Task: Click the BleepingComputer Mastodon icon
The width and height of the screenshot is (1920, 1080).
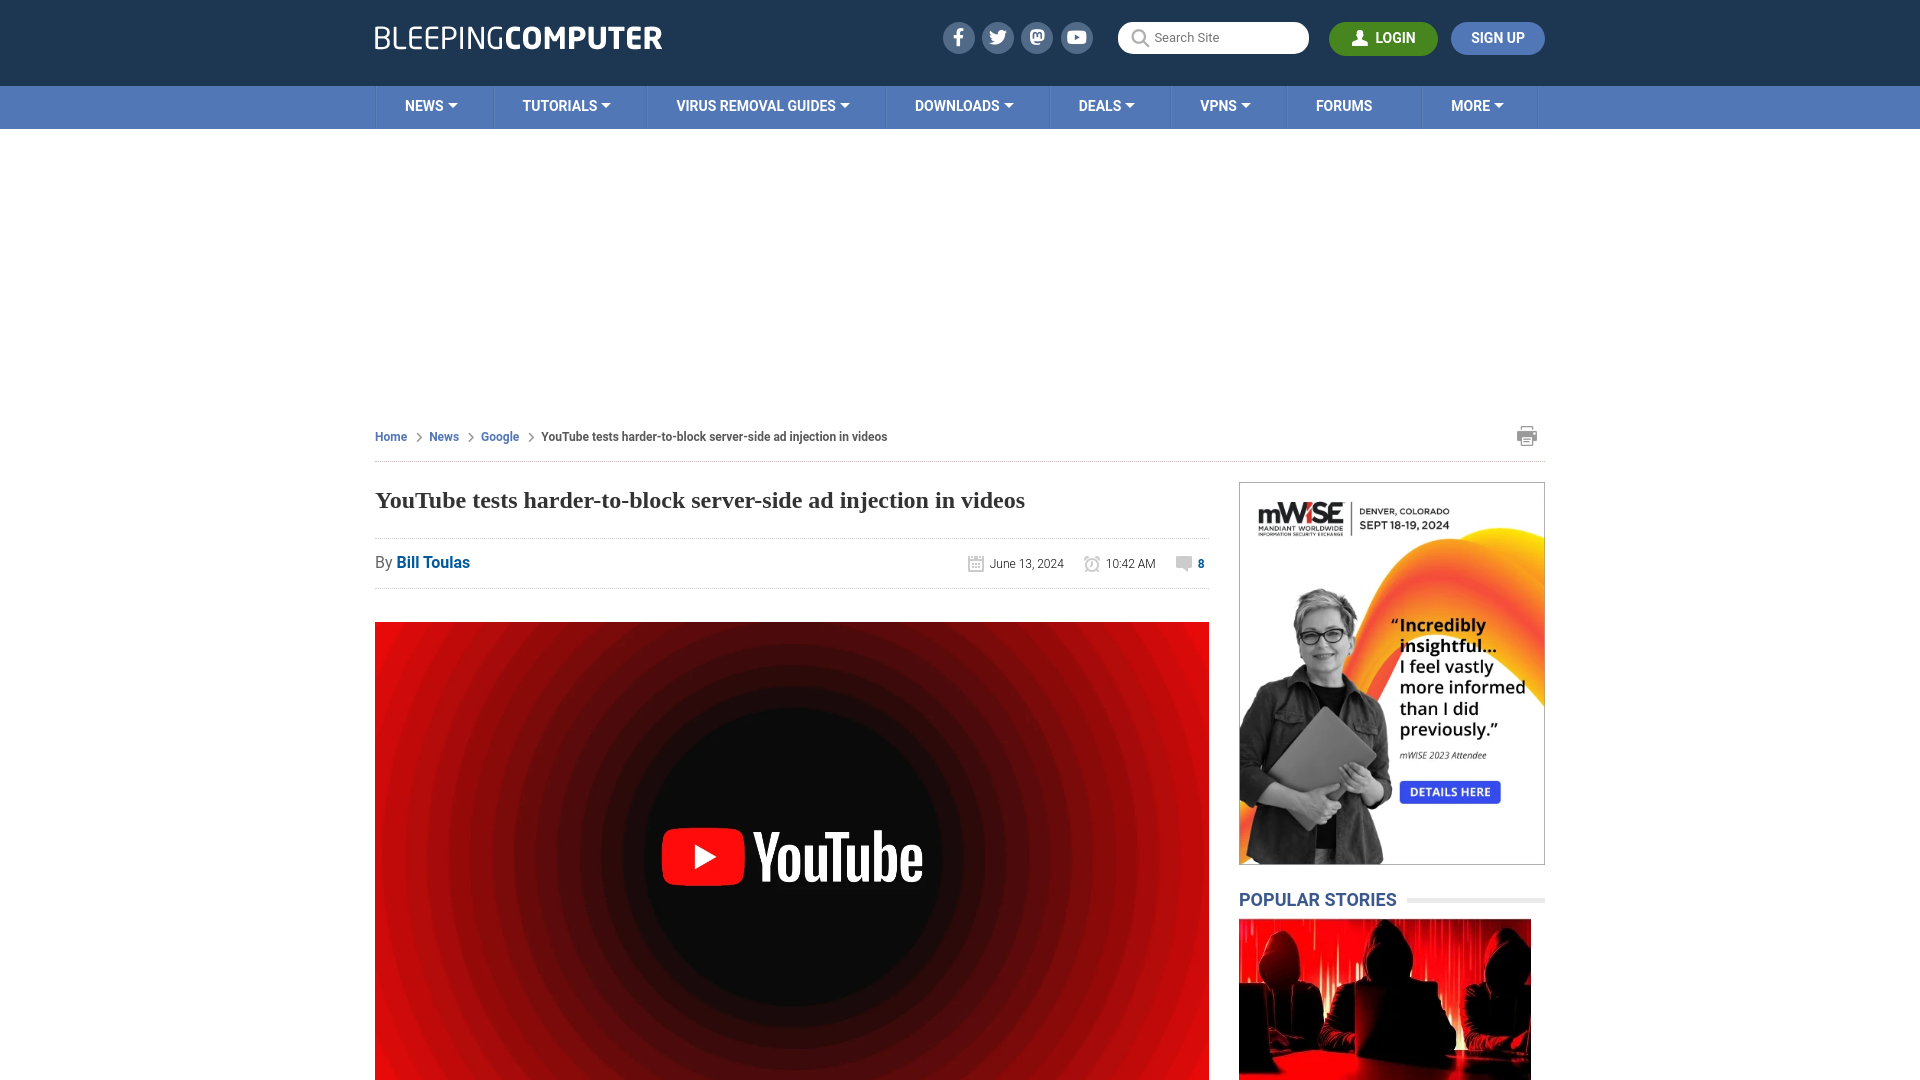Action: (x=1038, y=37)
